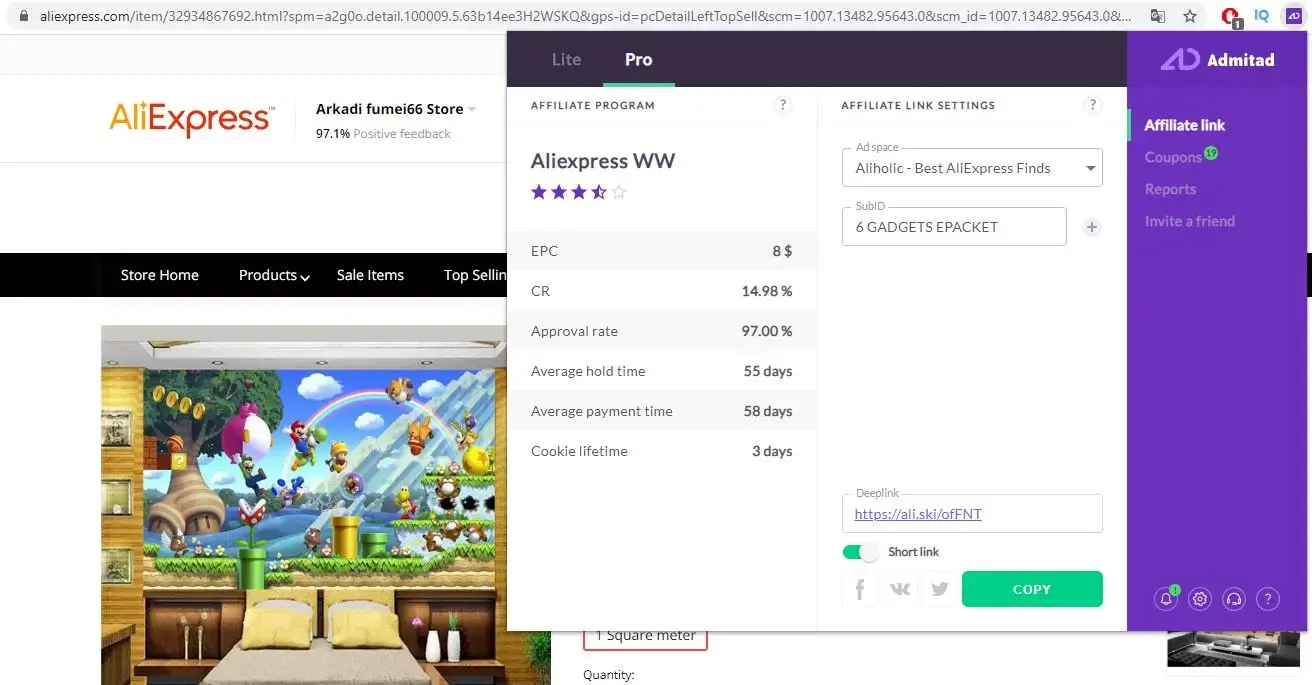Expand the Products menu

272,275
